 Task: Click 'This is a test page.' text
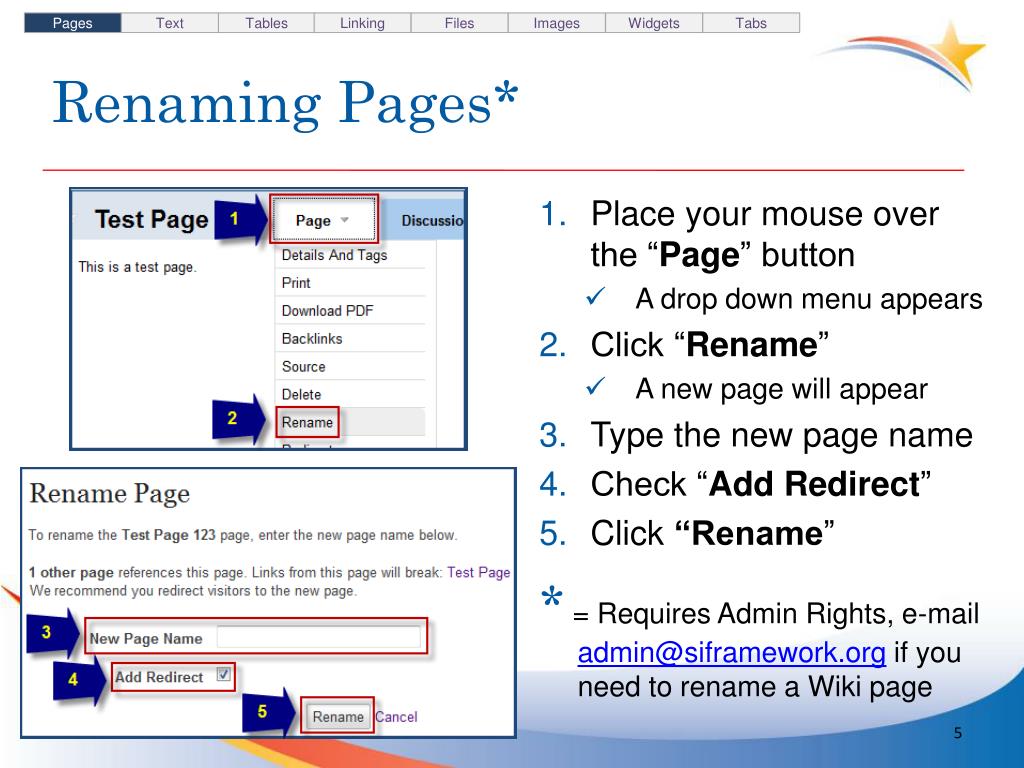click(x=137, y=267)
